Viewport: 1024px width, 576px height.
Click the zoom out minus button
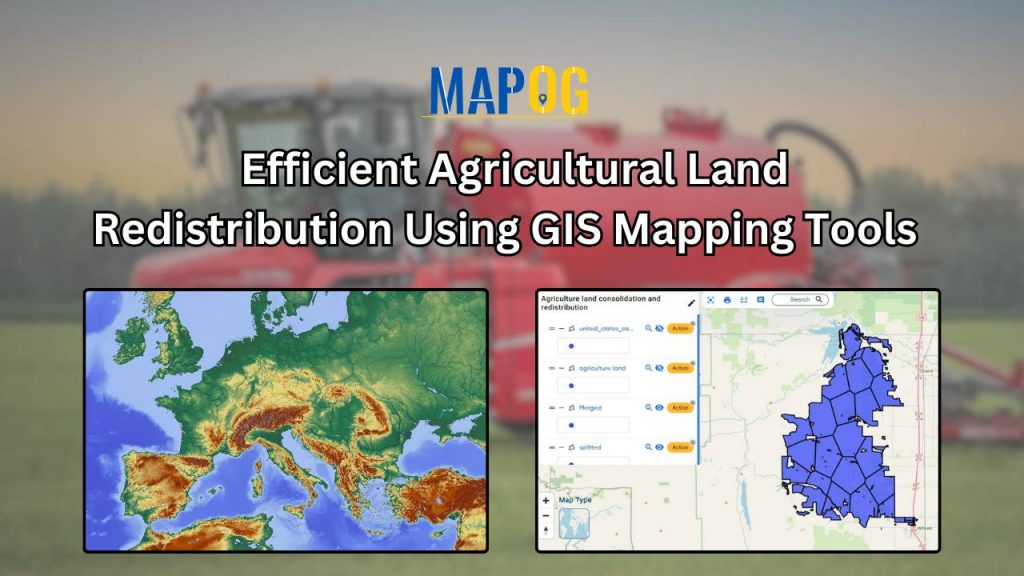546,516
